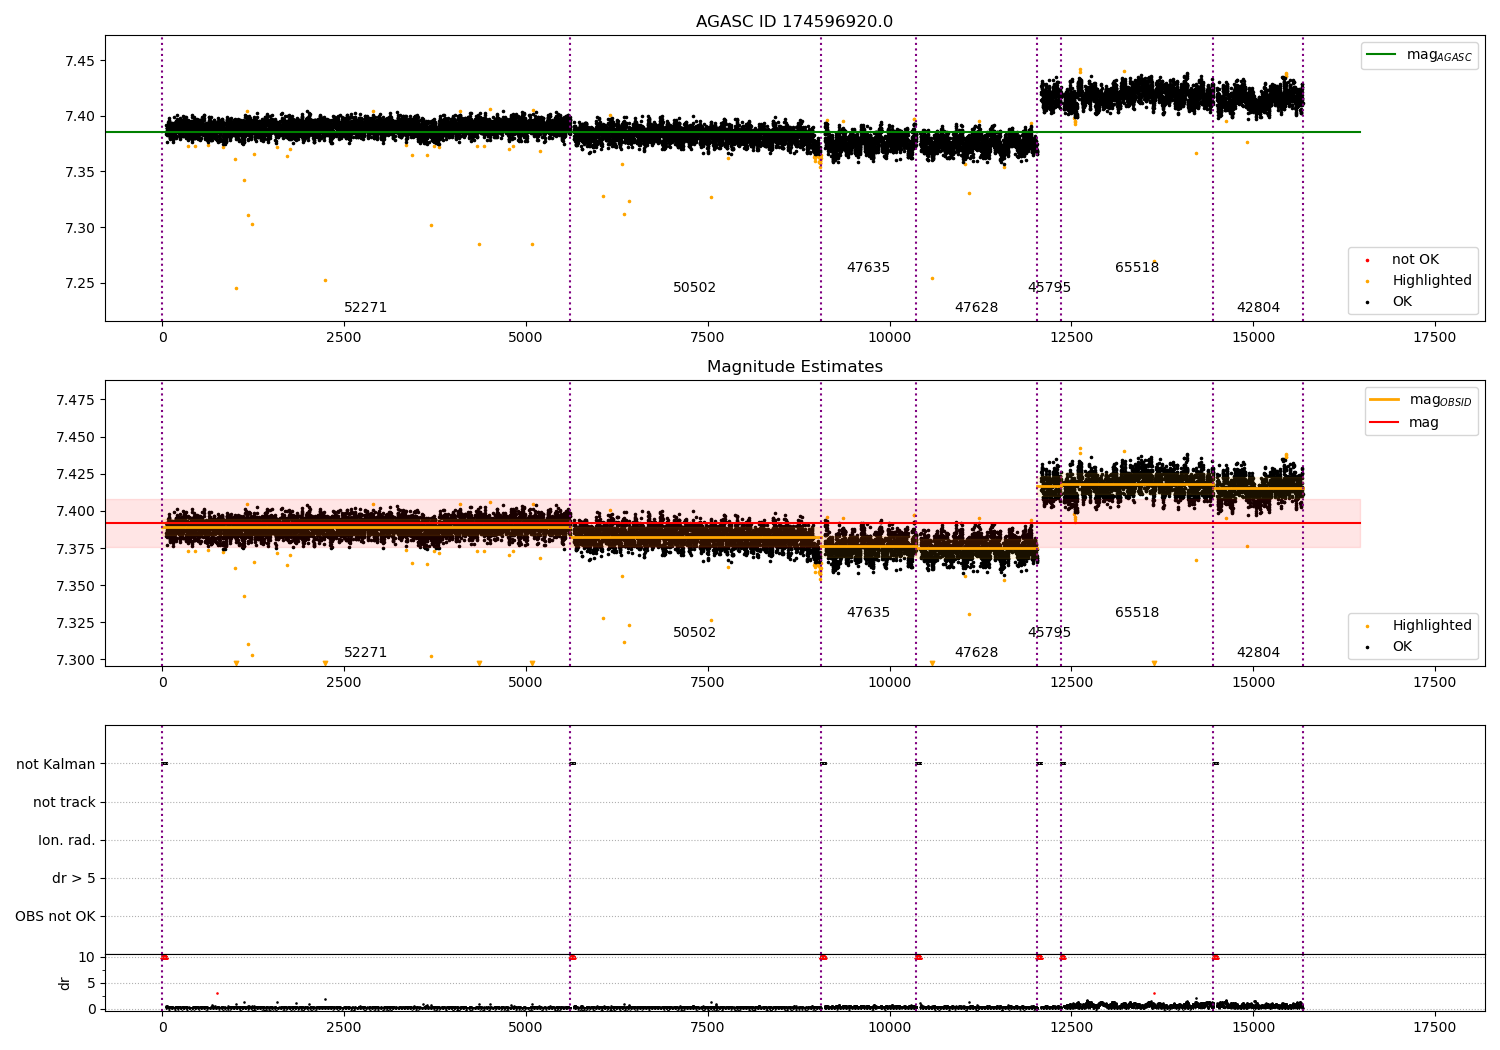Click the red triangle marker at x=0 in dr panel
This screenshot has height=1050, width=1500.
pos(164,957)
